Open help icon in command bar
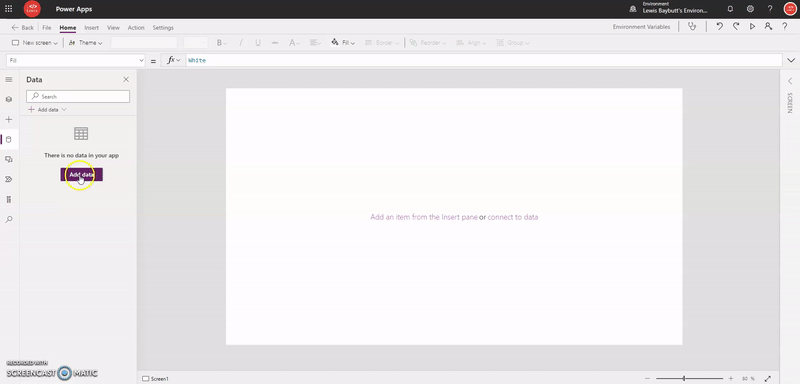The image size is (800, 384). (785, 27)
